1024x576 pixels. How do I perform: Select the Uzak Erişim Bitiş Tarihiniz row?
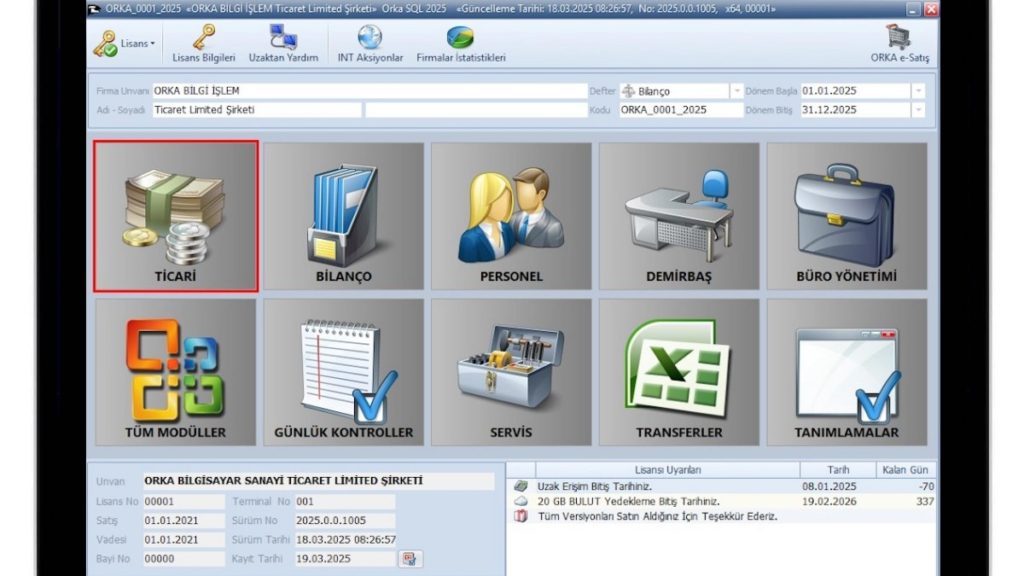tap(723, 486)
